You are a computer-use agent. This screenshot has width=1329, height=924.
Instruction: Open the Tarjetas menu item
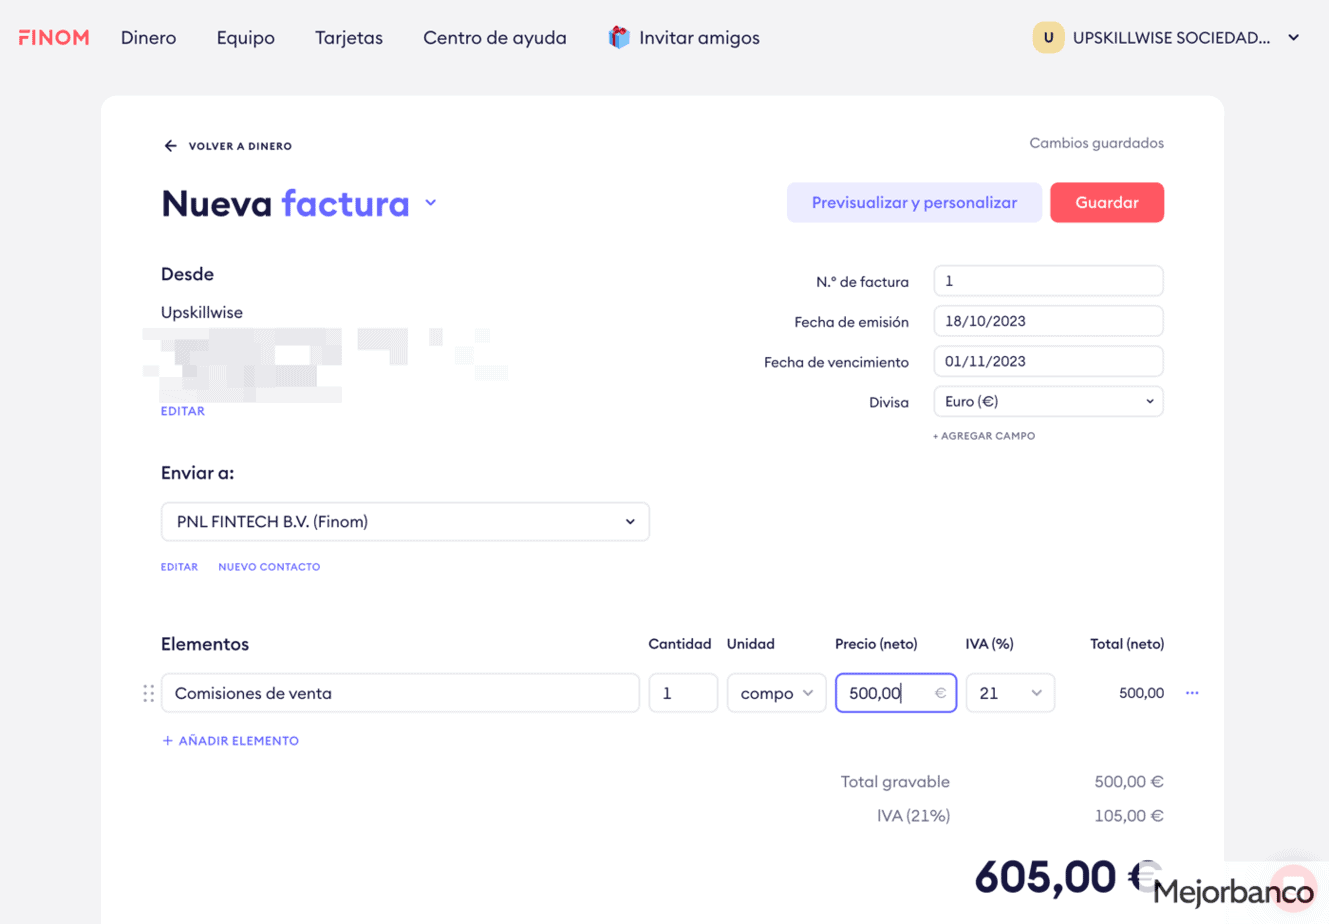click(349, 38)
